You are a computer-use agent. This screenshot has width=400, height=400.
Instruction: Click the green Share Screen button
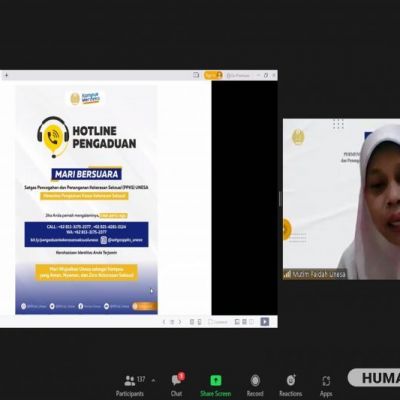pos(216,386)
